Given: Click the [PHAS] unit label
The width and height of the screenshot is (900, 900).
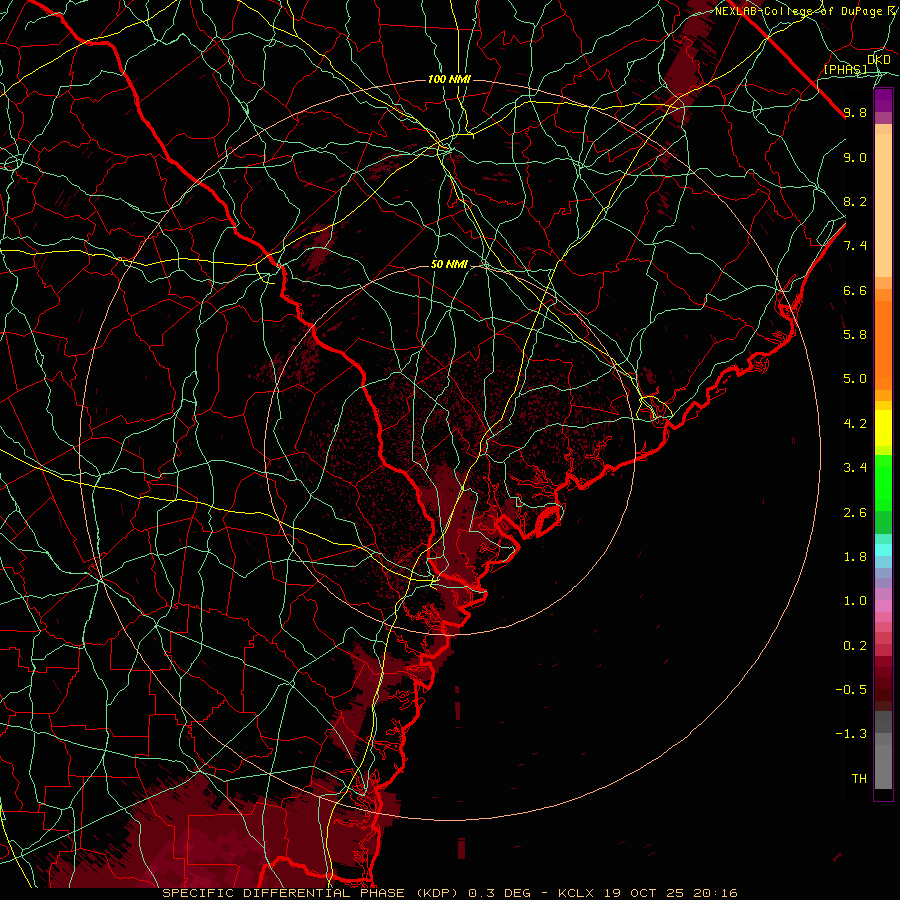Looking at the screenshot, I should (x=845, y=69).
